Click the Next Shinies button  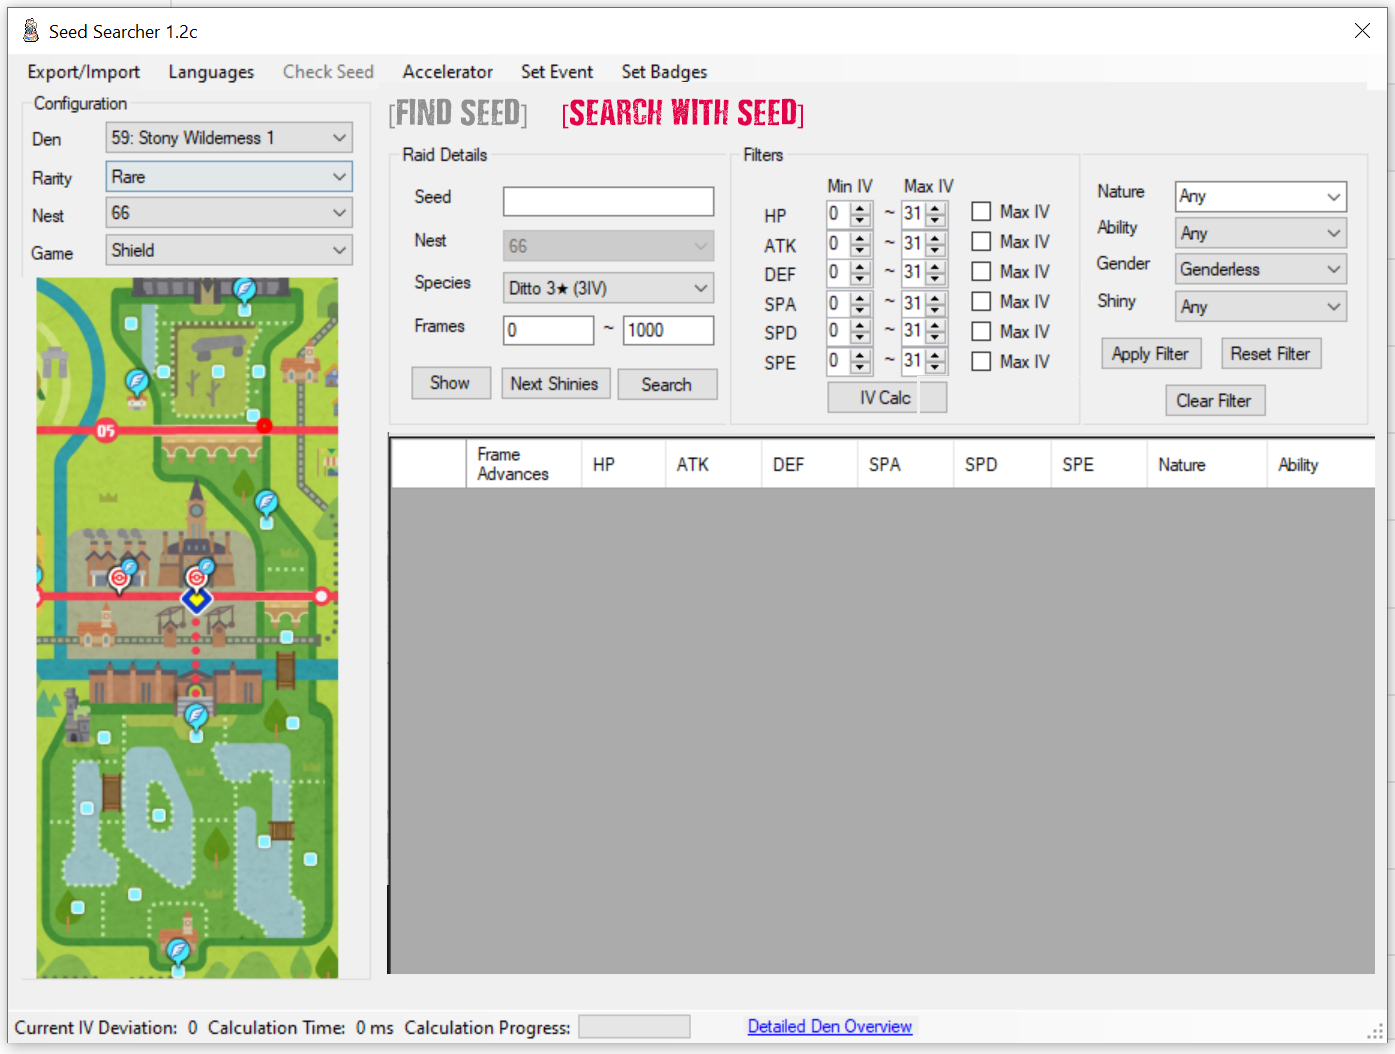click(554, 383)
